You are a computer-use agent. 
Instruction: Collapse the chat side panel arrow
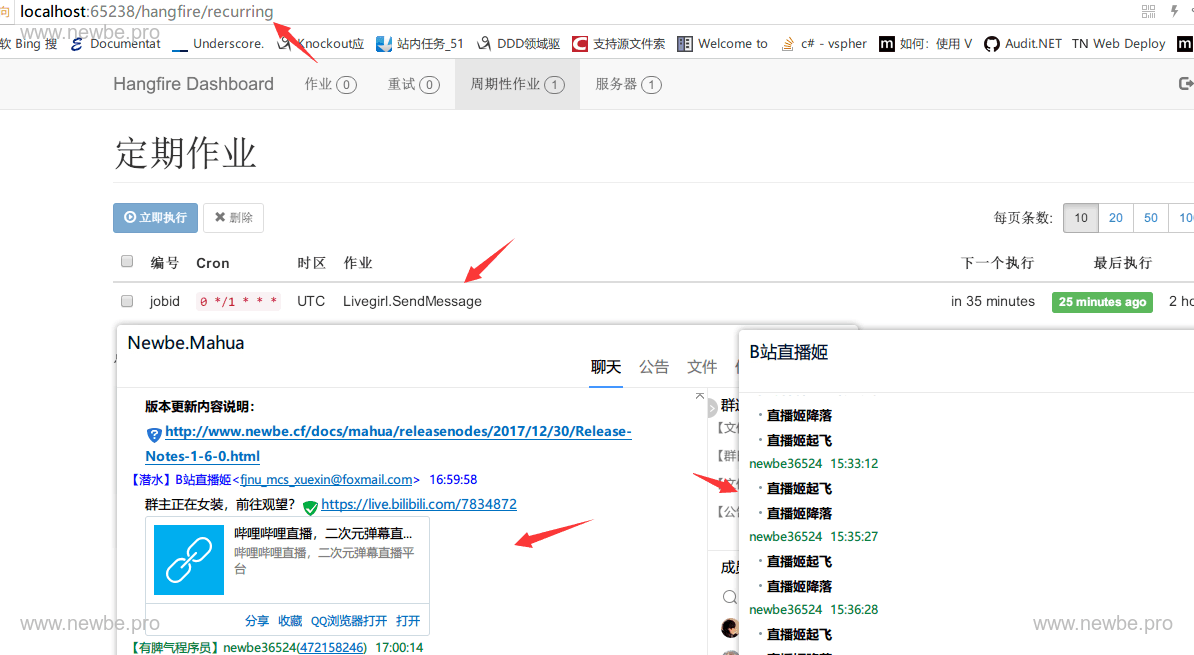712,408
